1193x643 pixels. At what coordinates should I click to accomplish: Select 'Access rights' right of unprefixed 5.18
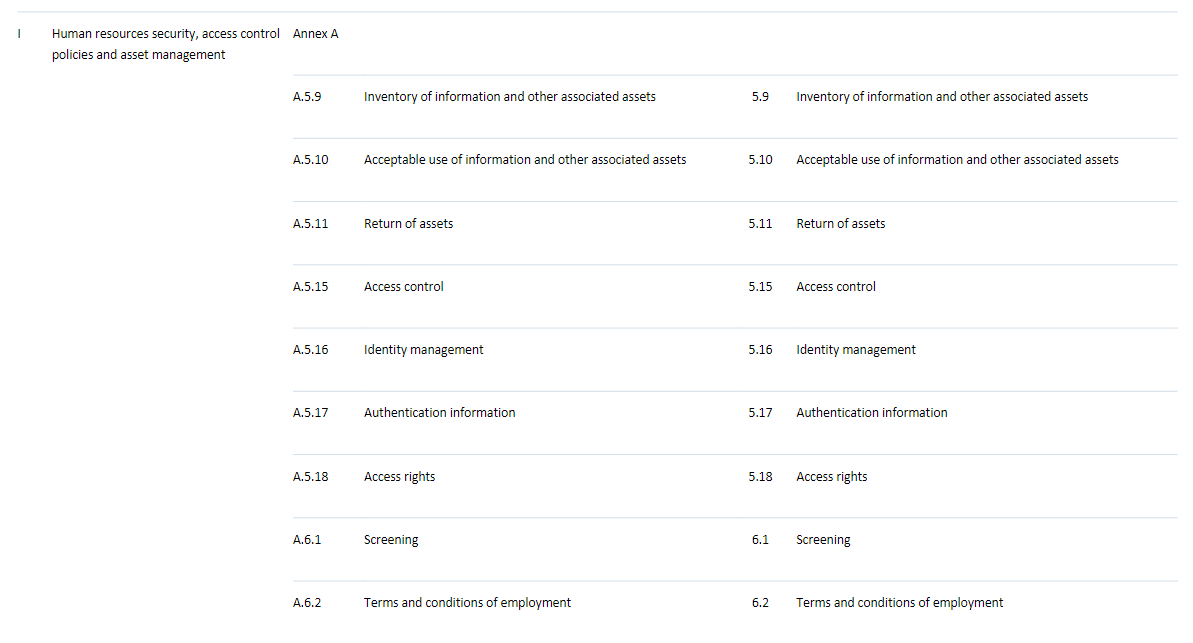coord(831,477)
